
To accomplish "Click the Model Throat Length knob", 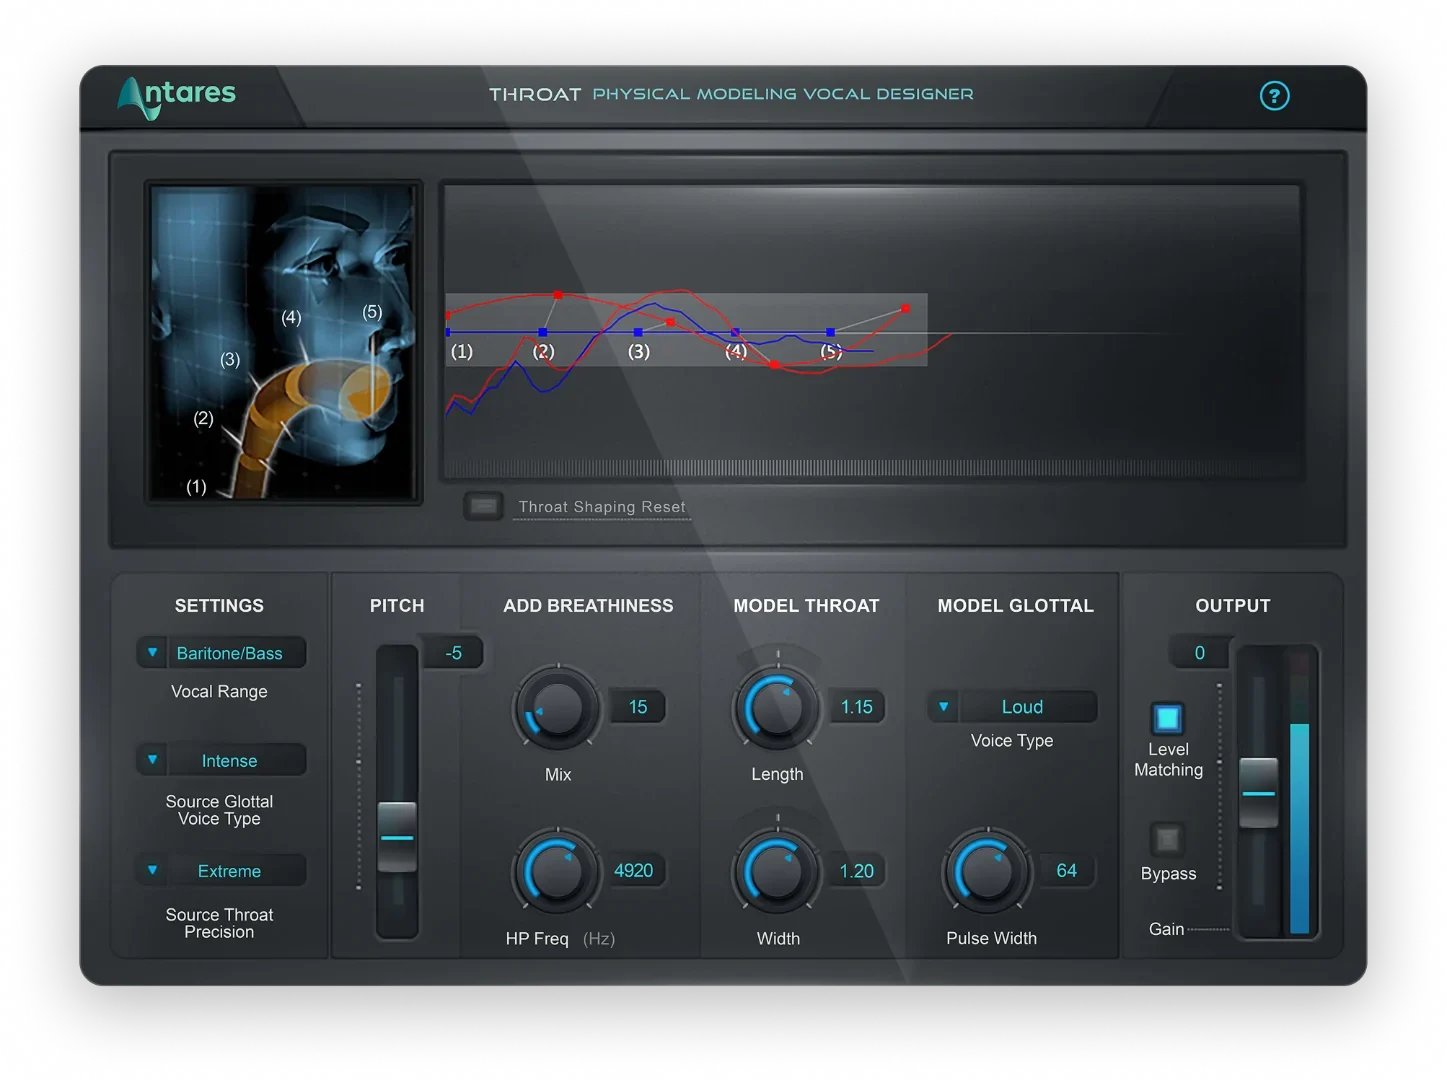I will 777,707.
